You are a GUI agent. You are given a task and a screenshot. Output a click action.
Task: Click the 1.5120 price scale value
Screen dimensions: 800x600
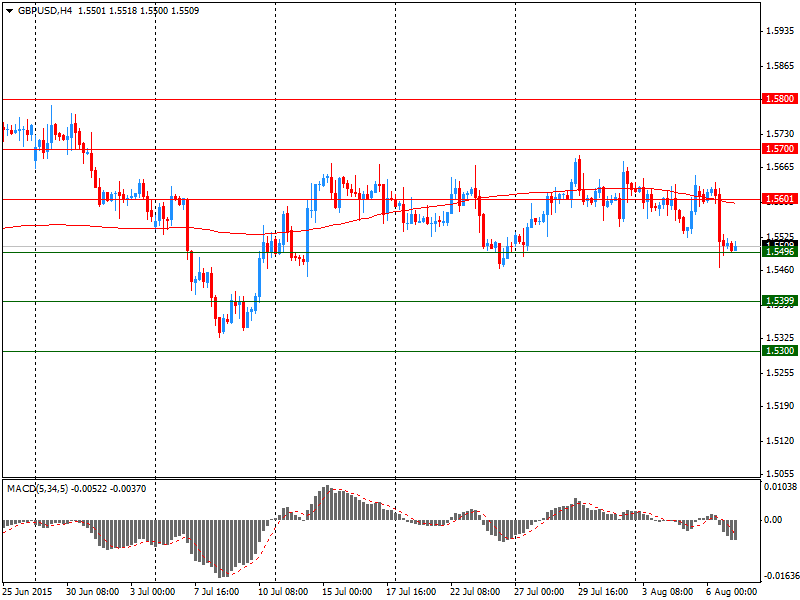pyautogui.click(x=780, y=441)
